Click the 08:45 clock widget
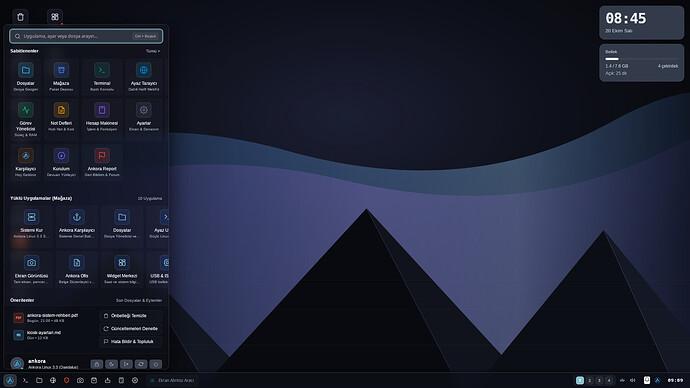Viewport: 690px width, 388px height. point(641,22)
